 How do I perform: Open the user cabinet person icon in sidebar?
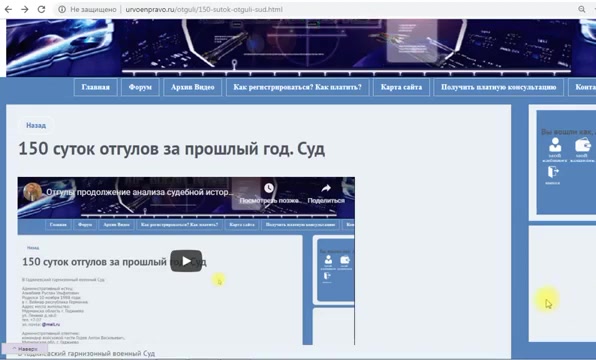tap(555, 145)
